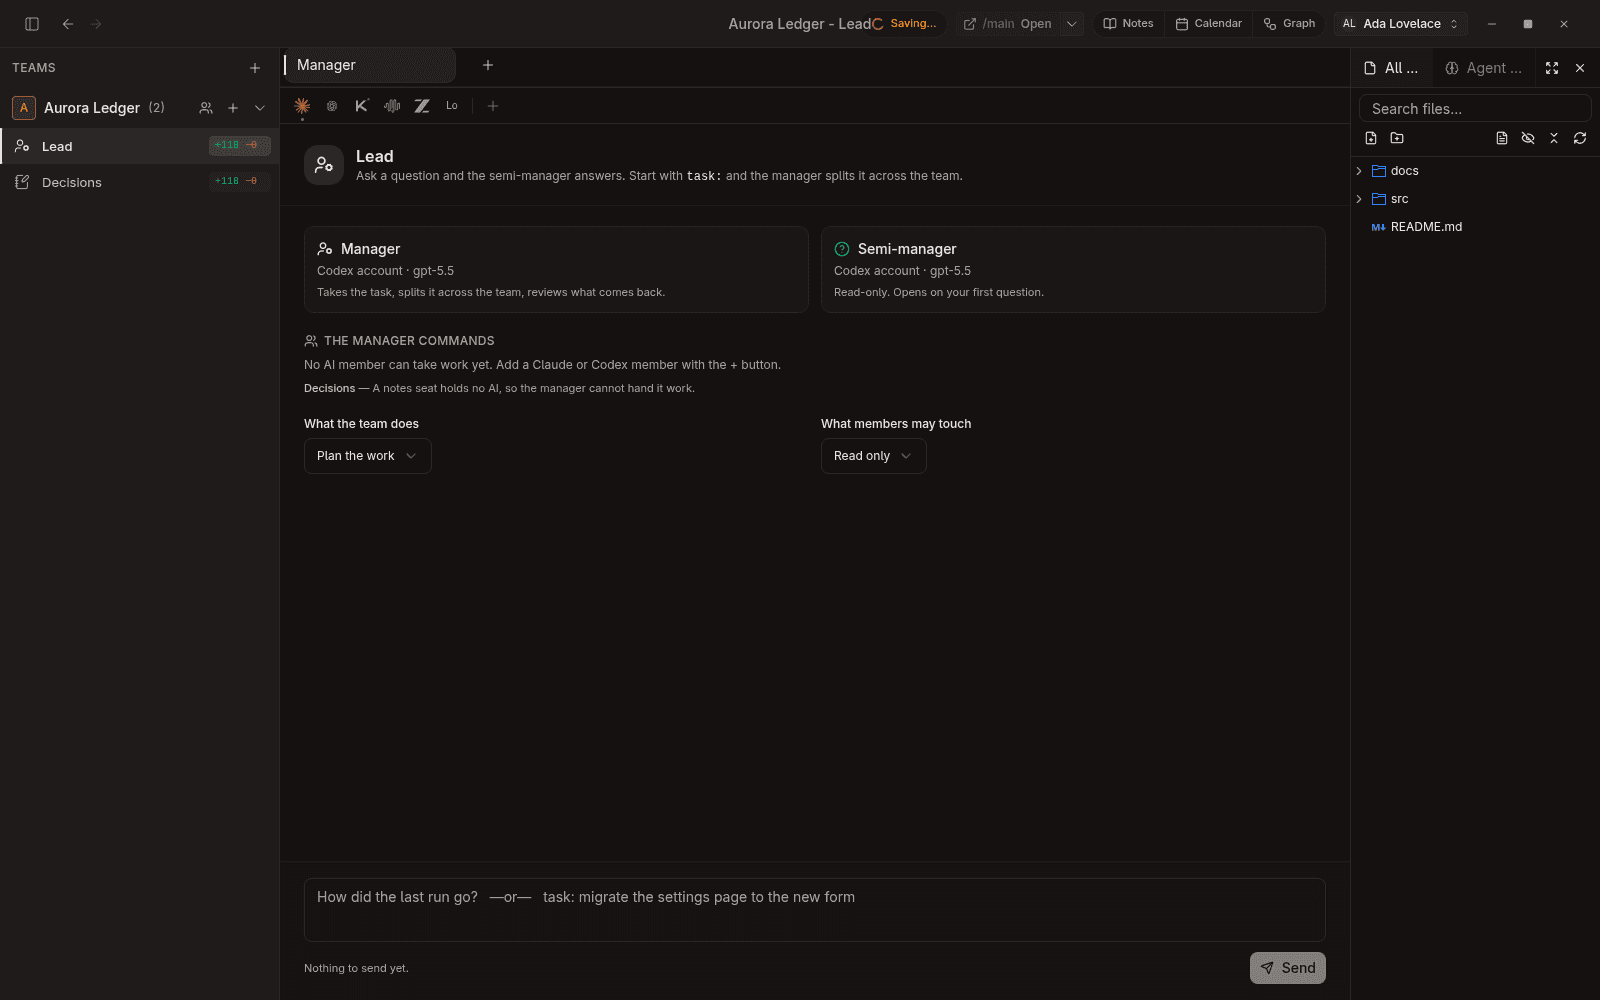Toggle hidden files eye icon
The width and height of the screenshot is (1600, 1000).
1528,138
